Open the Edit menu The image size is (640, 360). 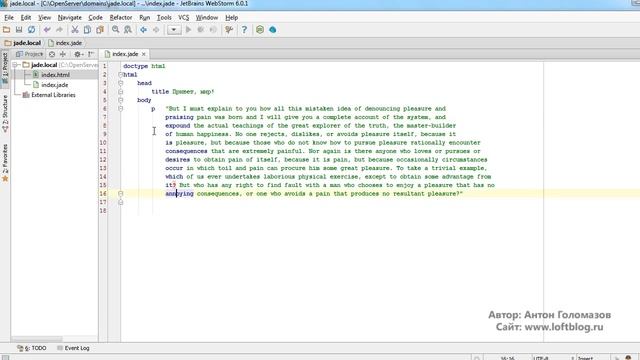(x=26, y=18)
